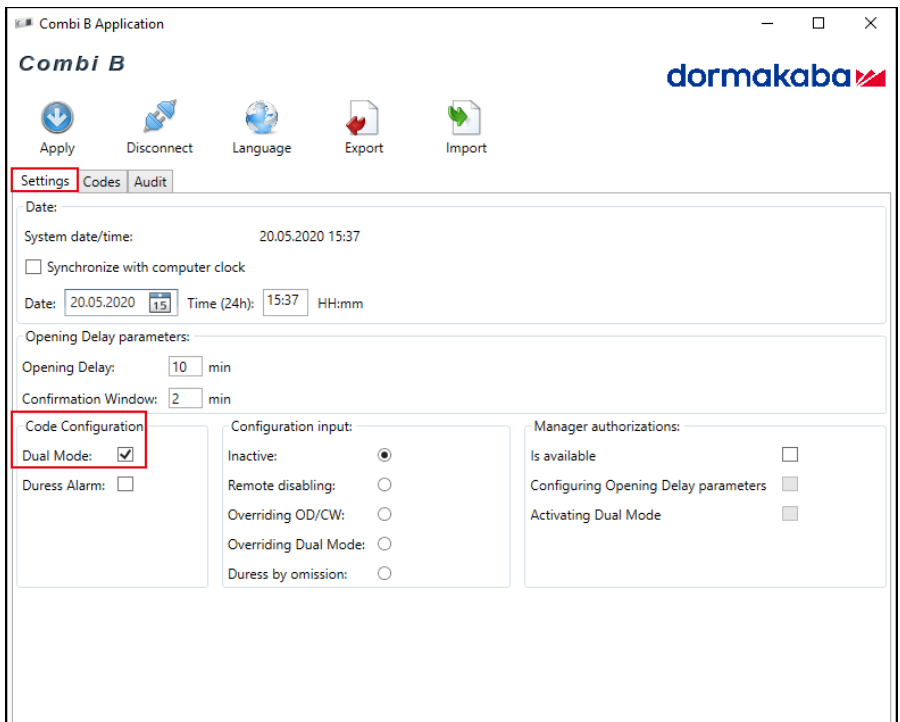Click the dormakaba logo
This screenshot has width=900, height=722.
[775, 77]
